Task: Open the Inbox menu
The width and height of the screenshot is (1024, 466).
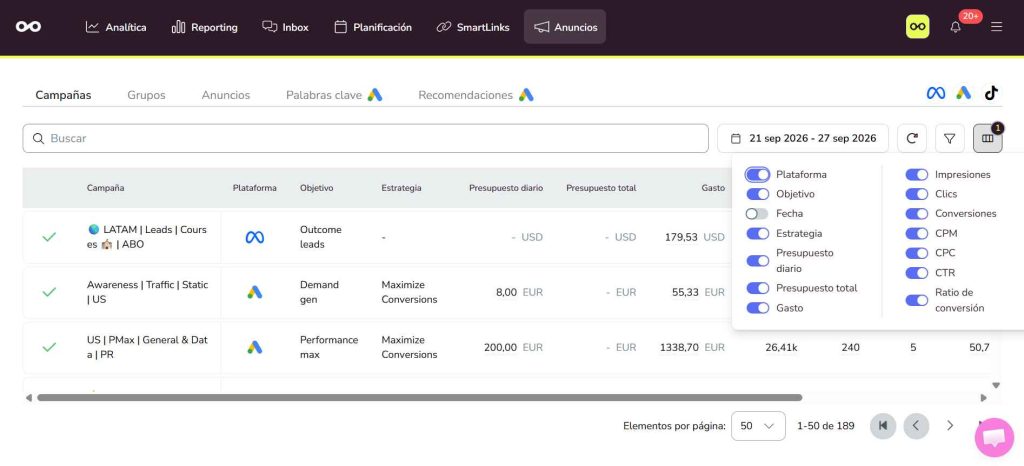Action: [285, 27]
